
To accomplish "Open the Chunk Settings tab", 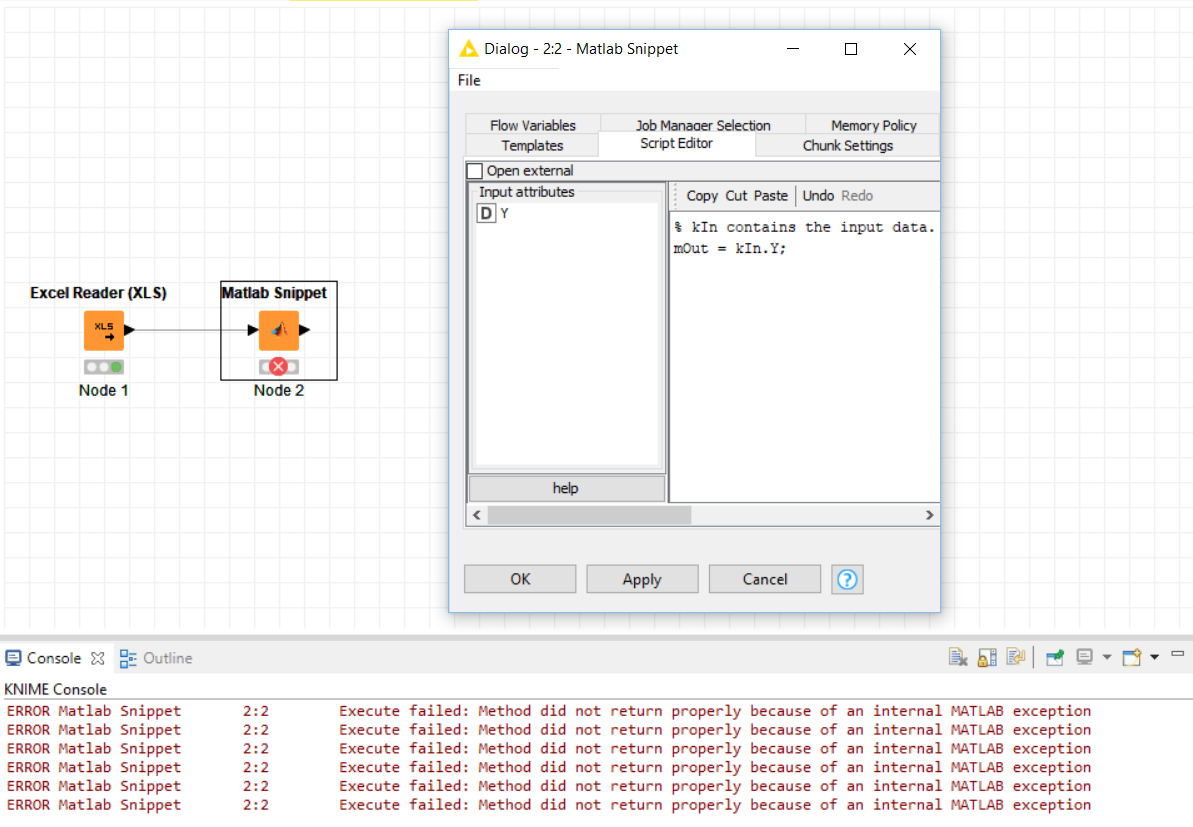I will [x=848, y=145].
